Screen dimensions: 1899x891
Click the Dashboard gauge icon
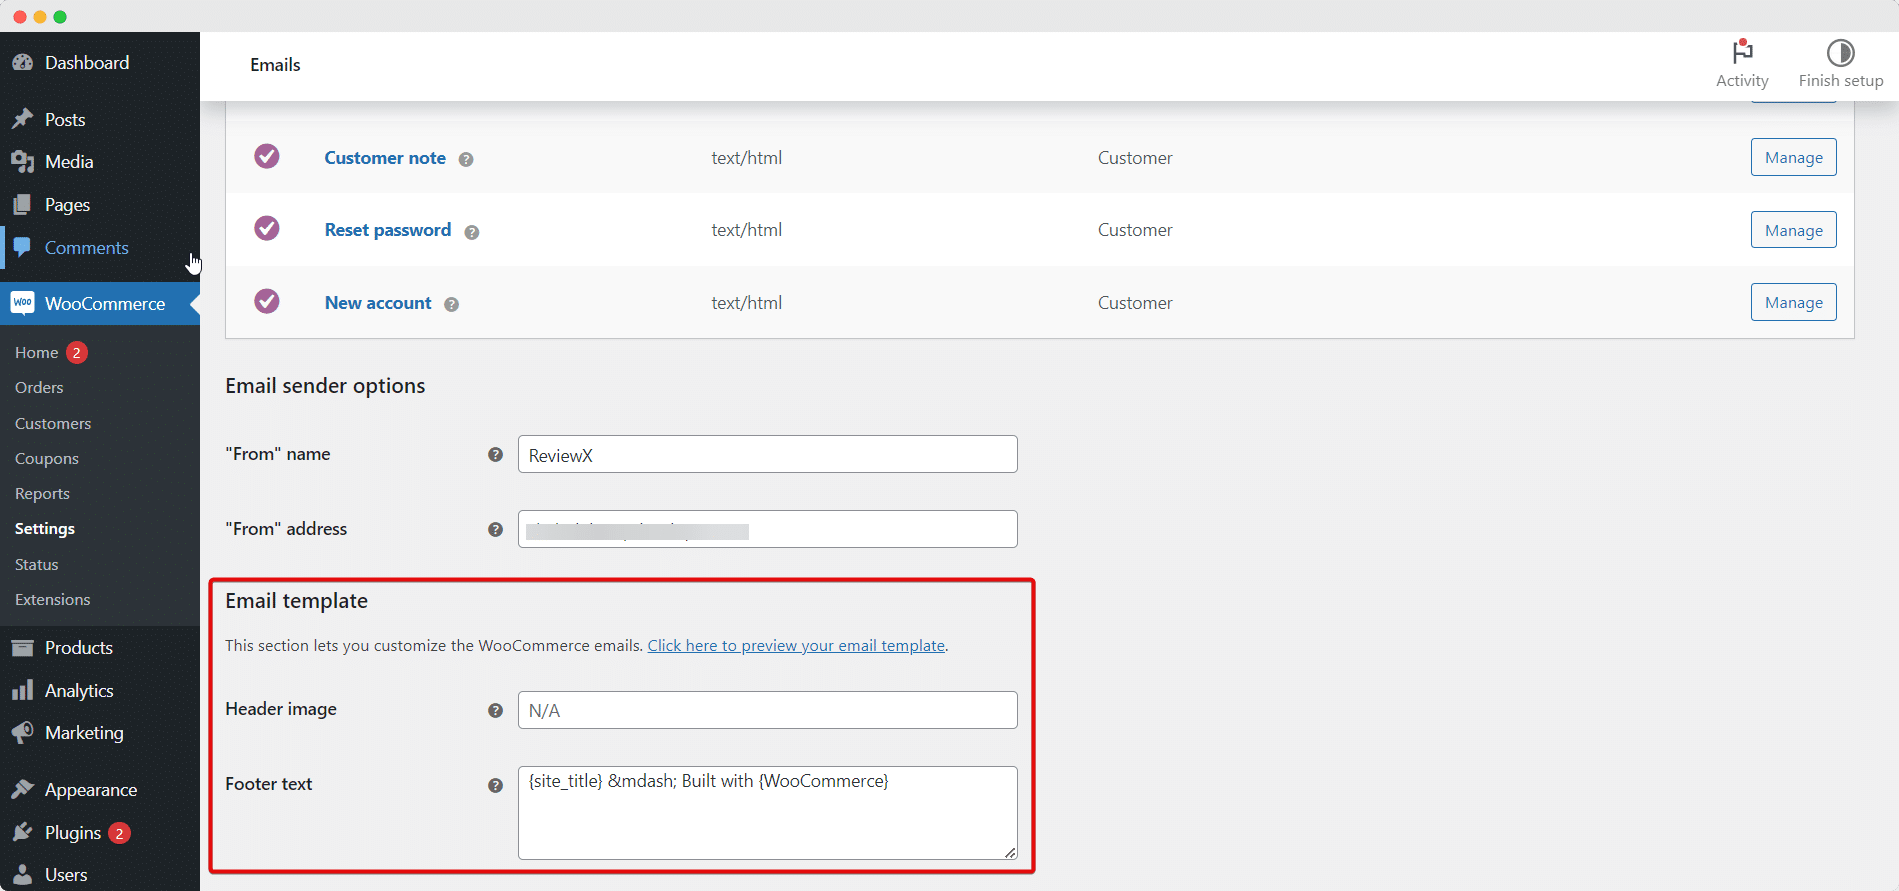pyautogui.click(x=22, y=62)
